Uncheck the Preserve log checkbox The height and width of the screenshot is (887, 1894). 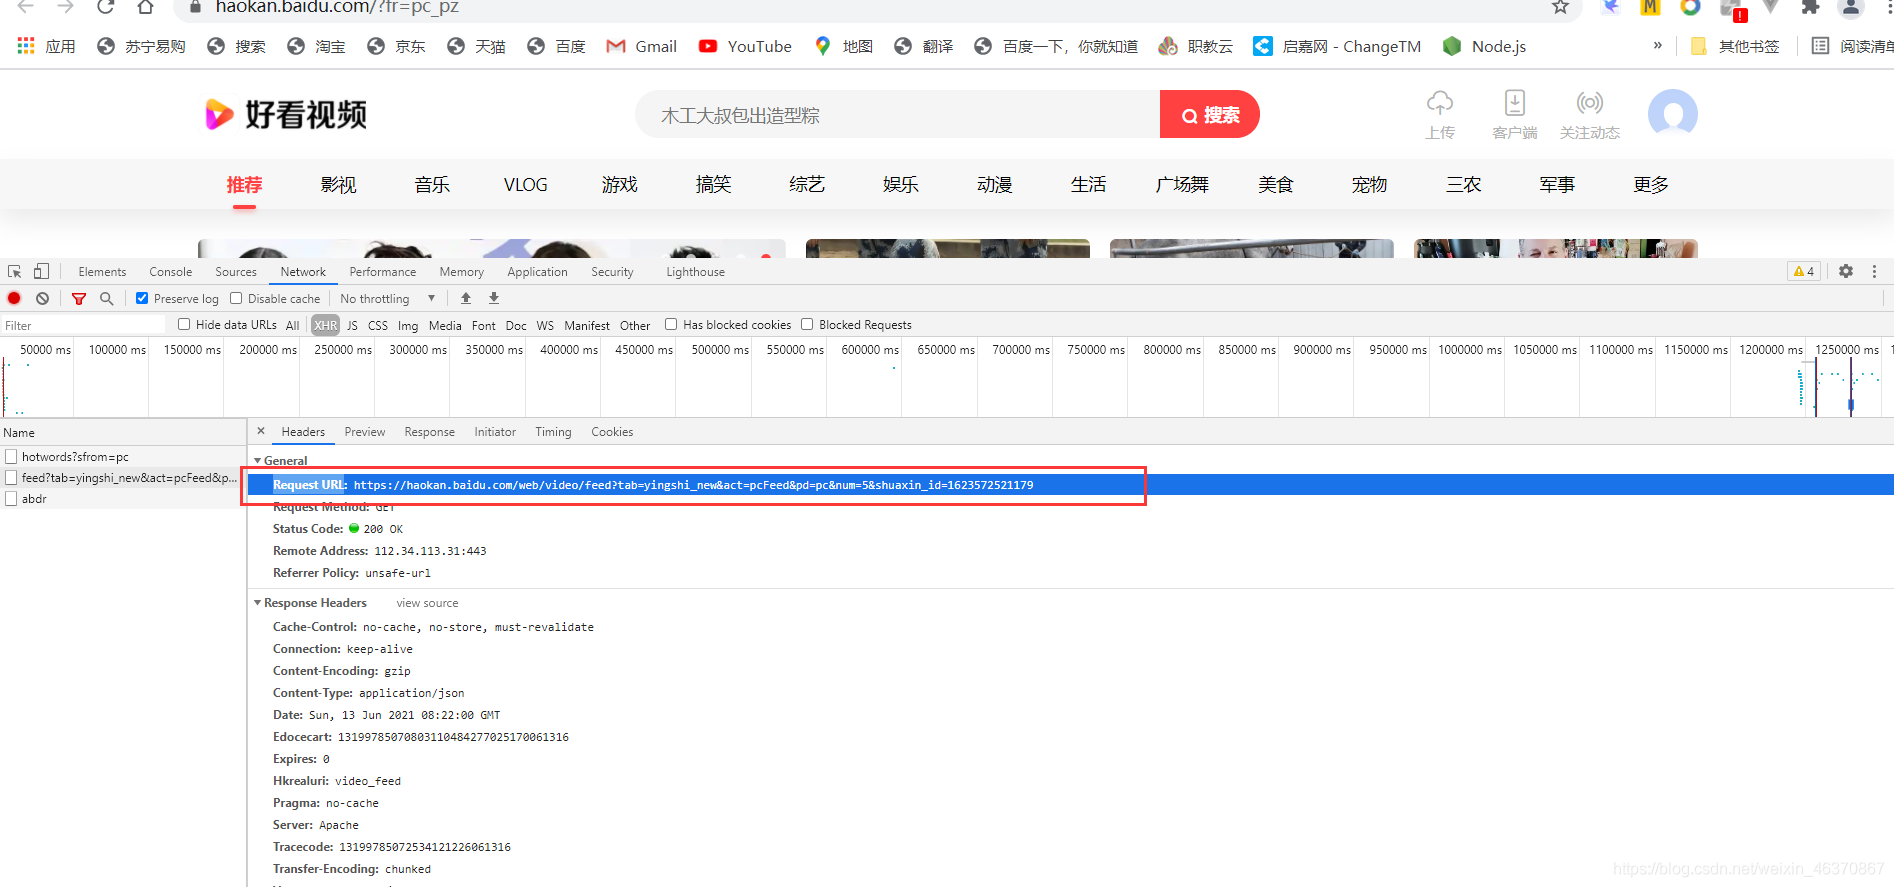point(142,298)
